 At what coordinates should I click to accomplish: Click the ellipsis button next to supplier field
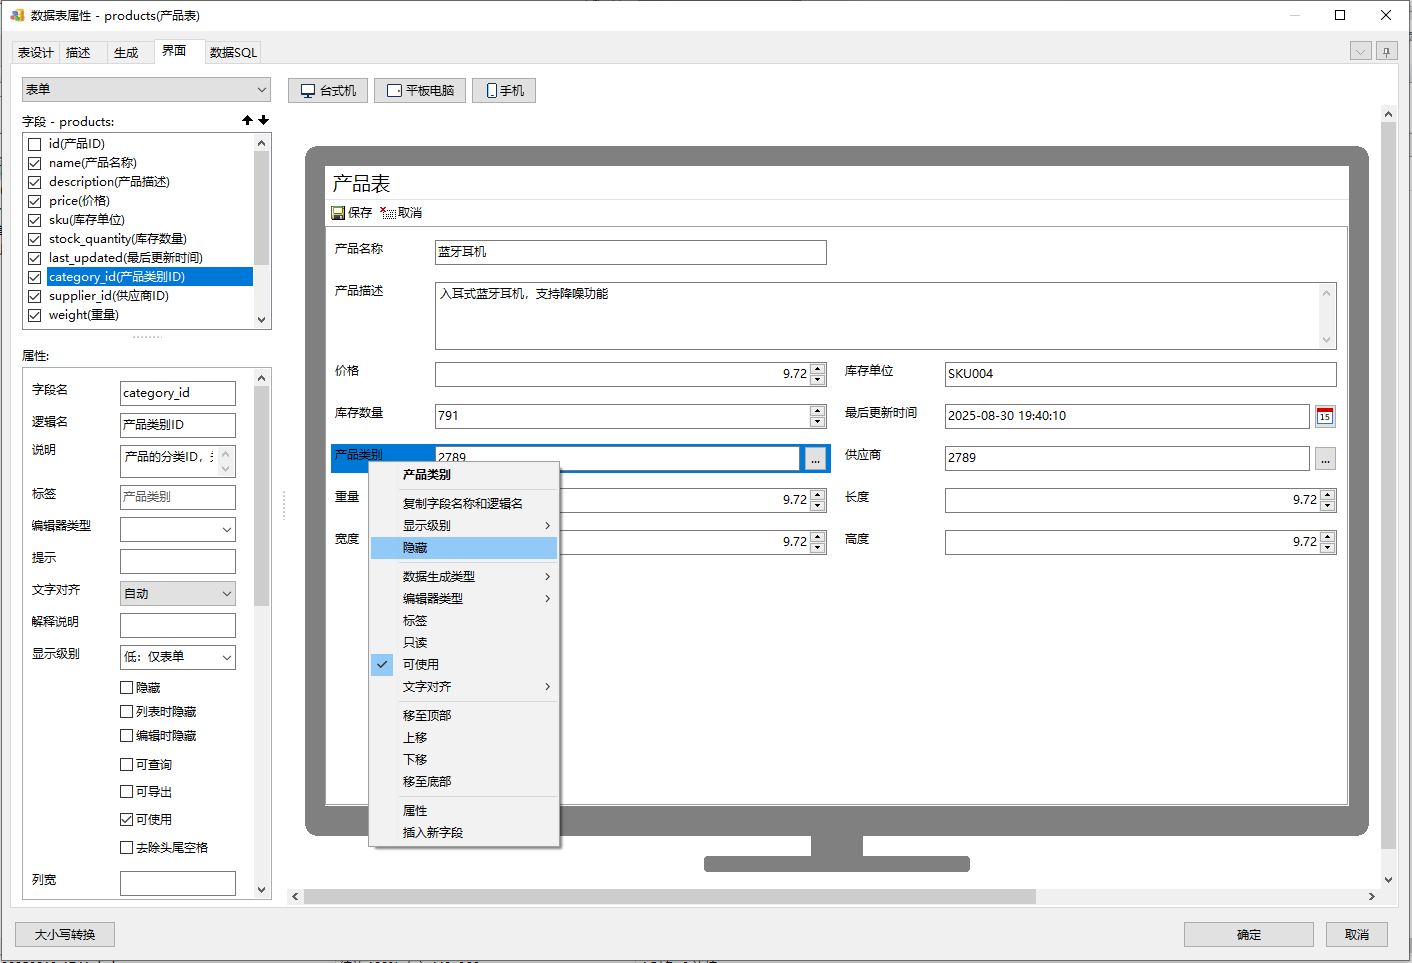1325,459
